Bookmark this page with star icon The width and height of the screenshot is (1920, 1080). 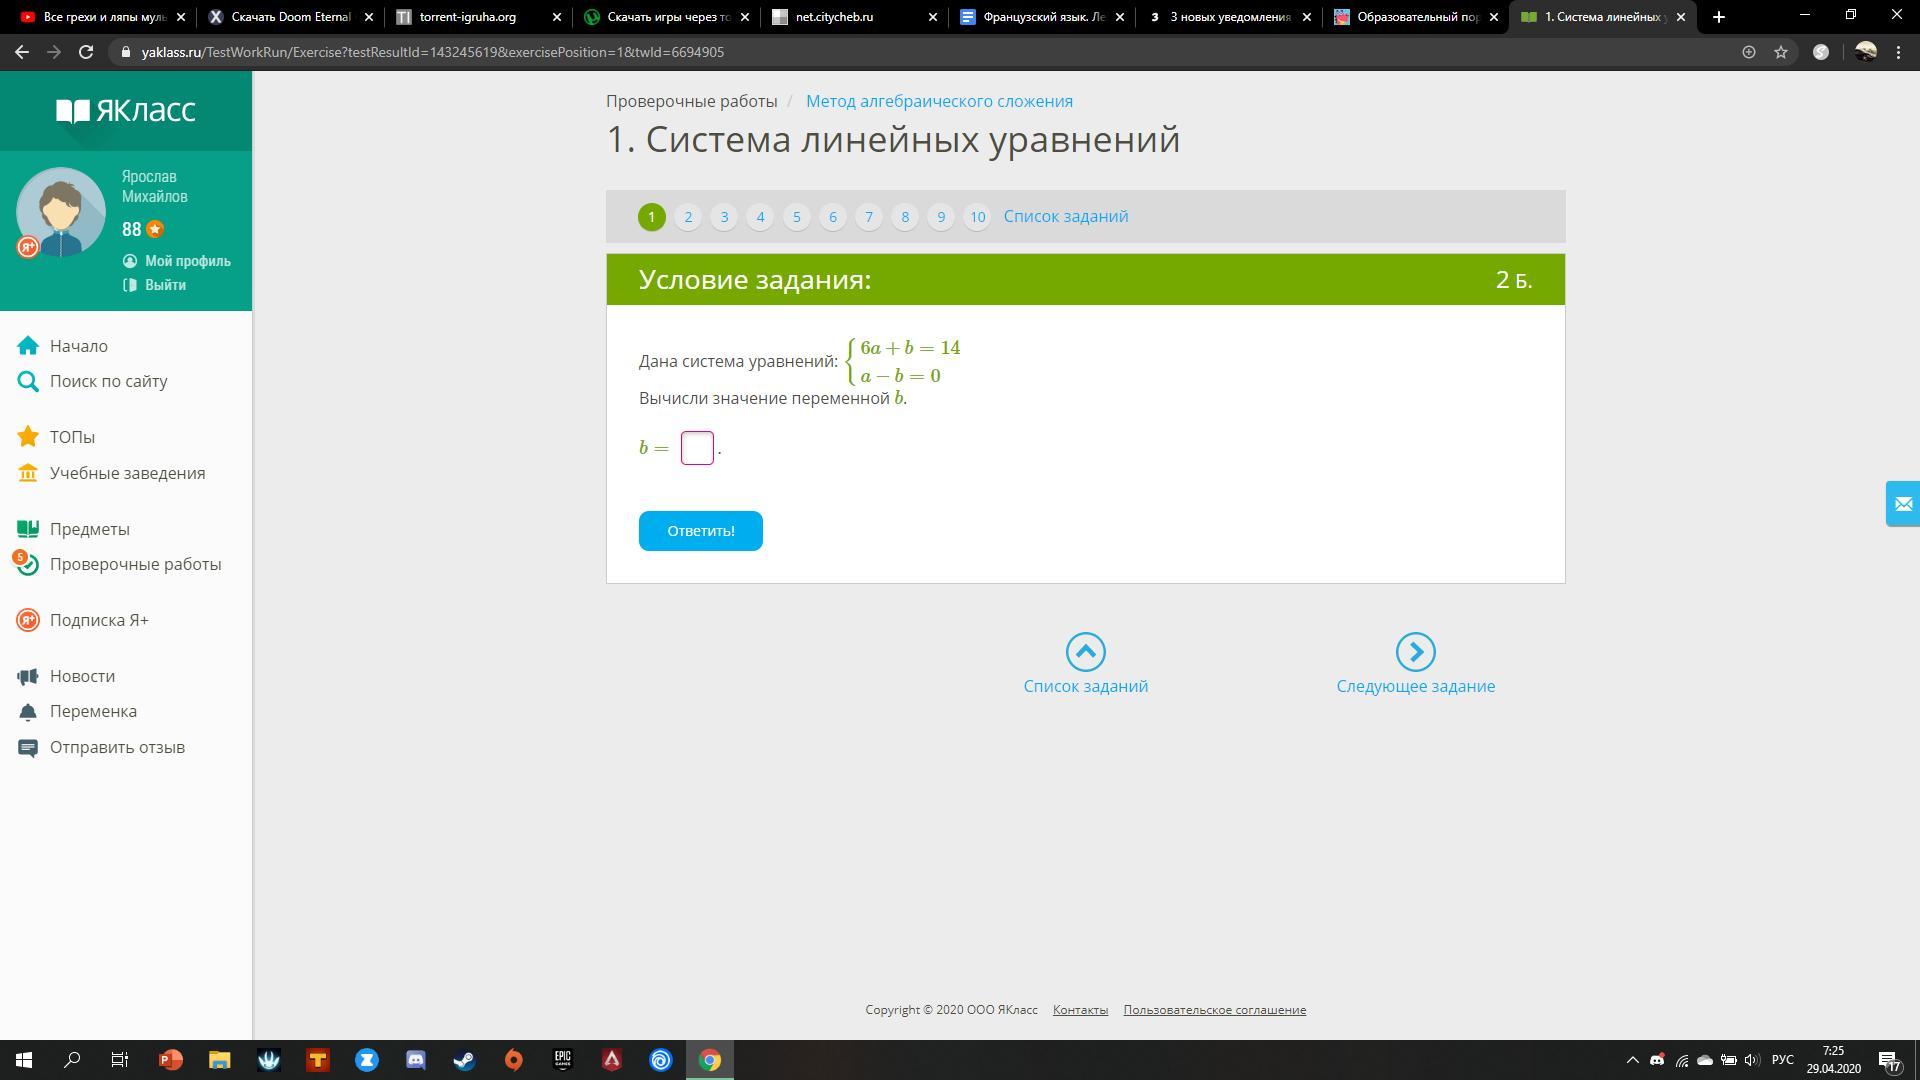[x=1781, y=52]
